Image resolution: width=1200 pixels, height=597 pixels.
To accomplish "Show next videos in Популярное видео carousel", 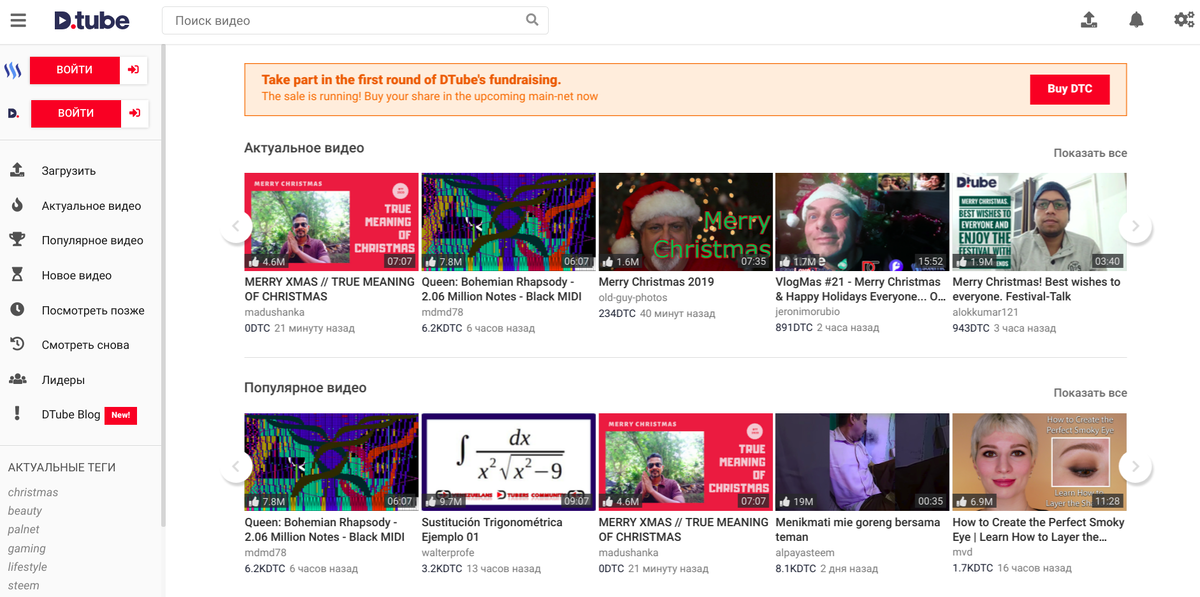I will (1135, 466).
